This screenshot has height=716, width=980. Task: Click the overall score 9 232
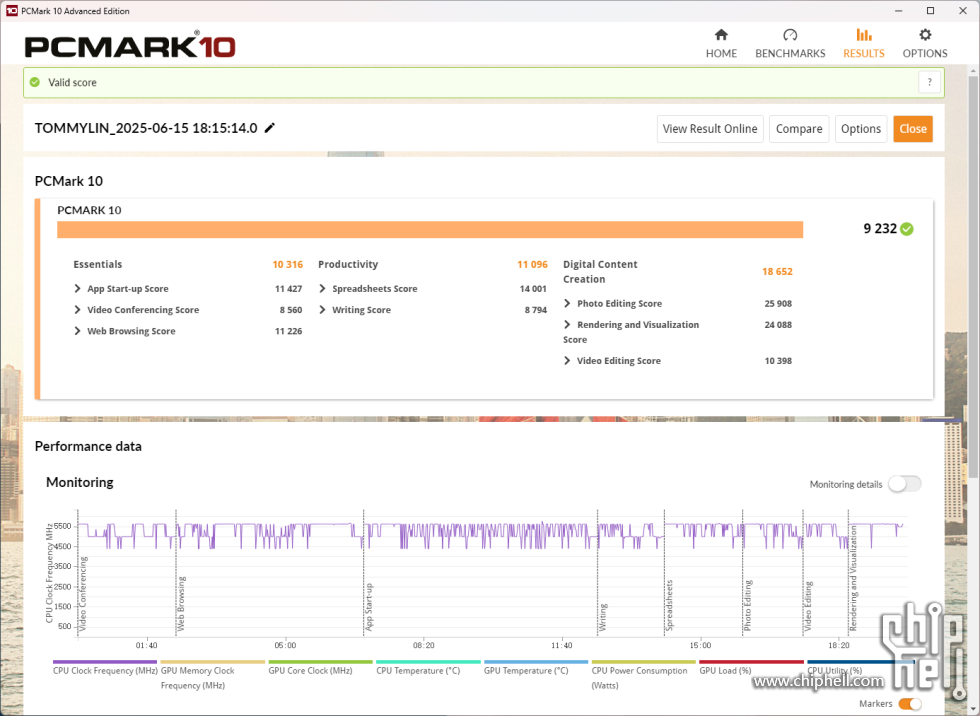click(x=880, y=229)
